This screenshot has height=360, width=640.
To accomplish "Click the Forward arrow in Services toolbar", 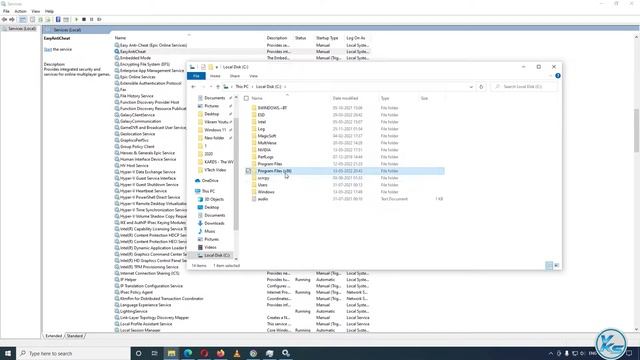I will click(12, 19).
